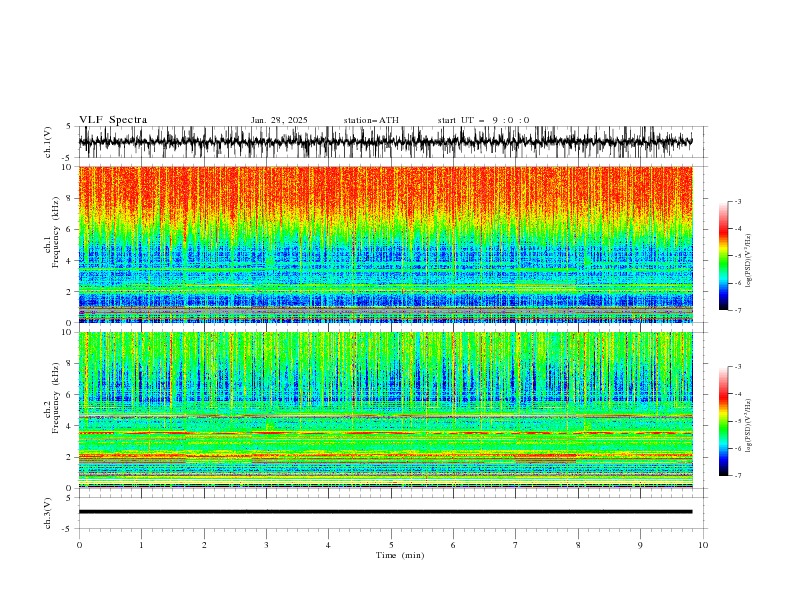This screenshot has height=612, width=792.
Task: Click the time axis tick label "4"
Action: click(x=328, y=545)
